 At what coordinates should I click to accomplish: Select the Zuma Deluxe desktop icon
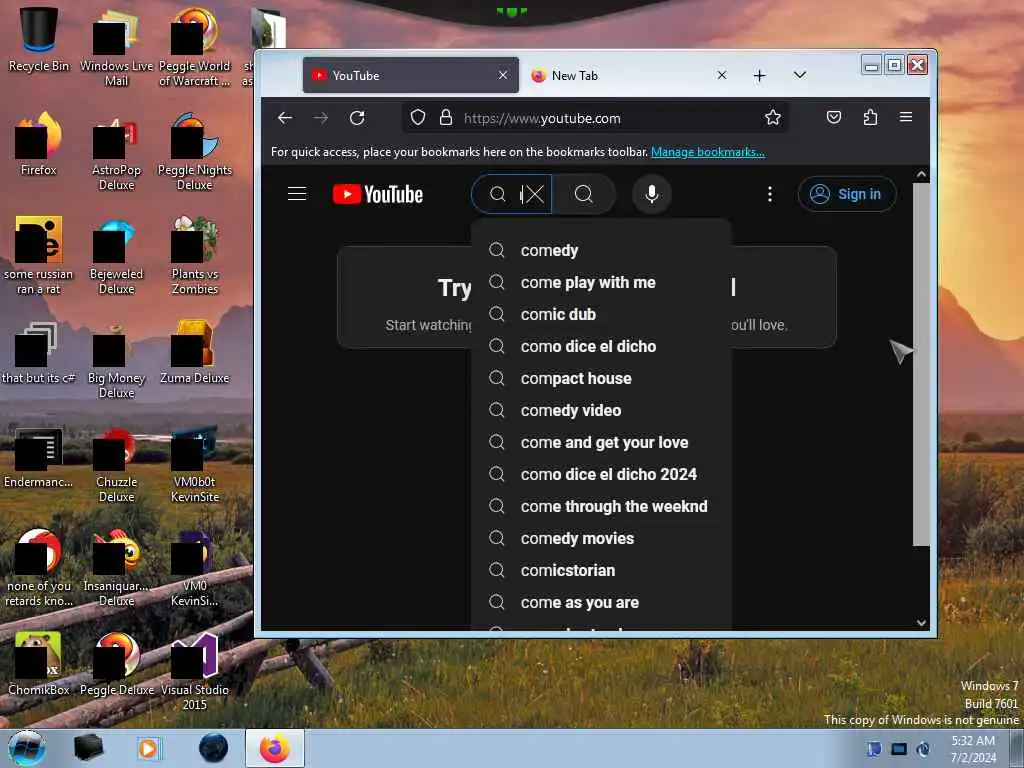click(x=195, y=352)
